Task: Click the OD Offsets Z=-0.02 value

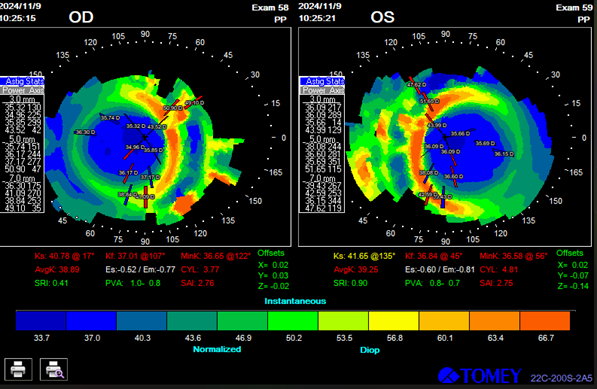Action: pyautogui.click(x=273, y=286)
